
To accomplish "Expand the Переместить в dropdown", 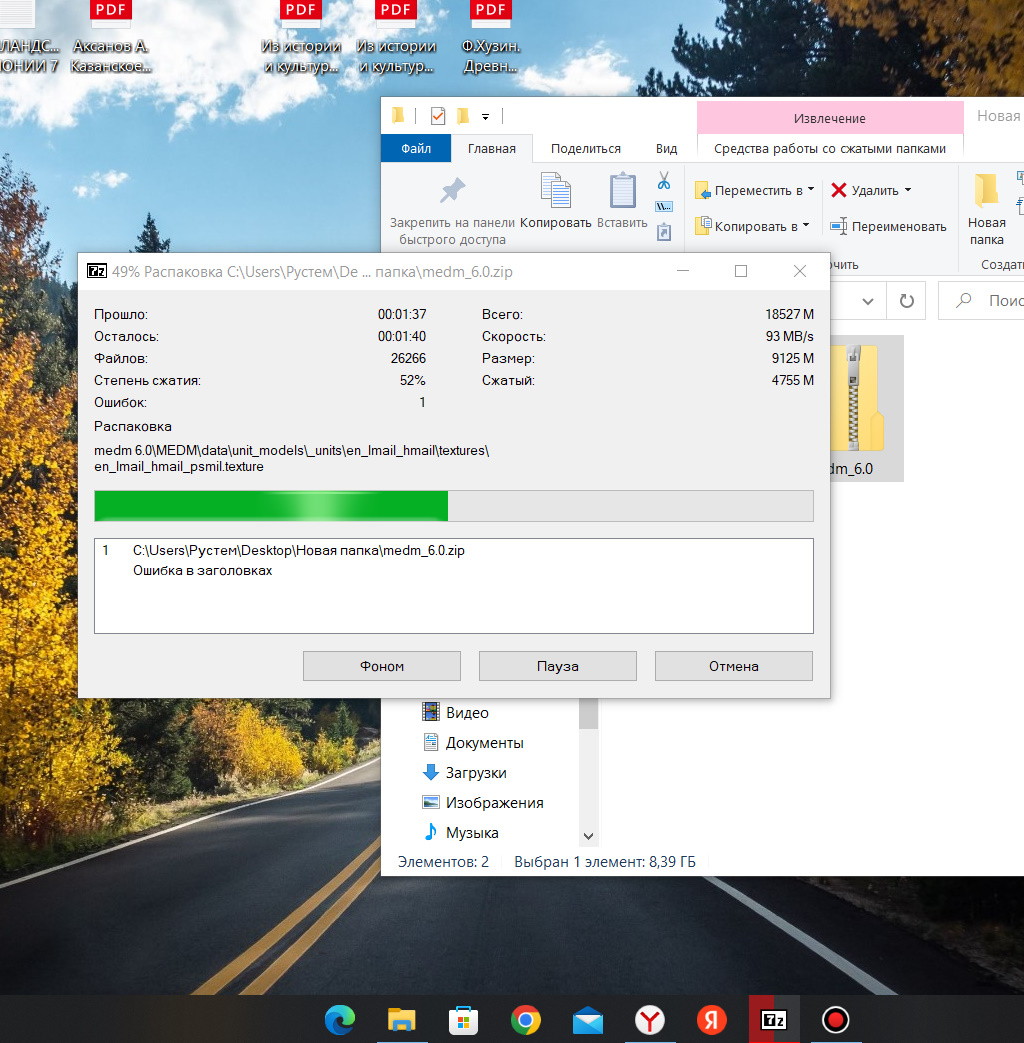I will pos(811,190).
